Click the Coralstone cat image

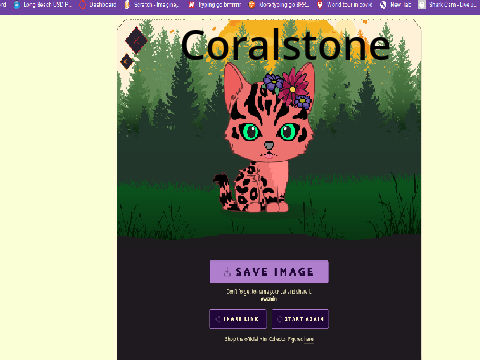click(263, 137)
